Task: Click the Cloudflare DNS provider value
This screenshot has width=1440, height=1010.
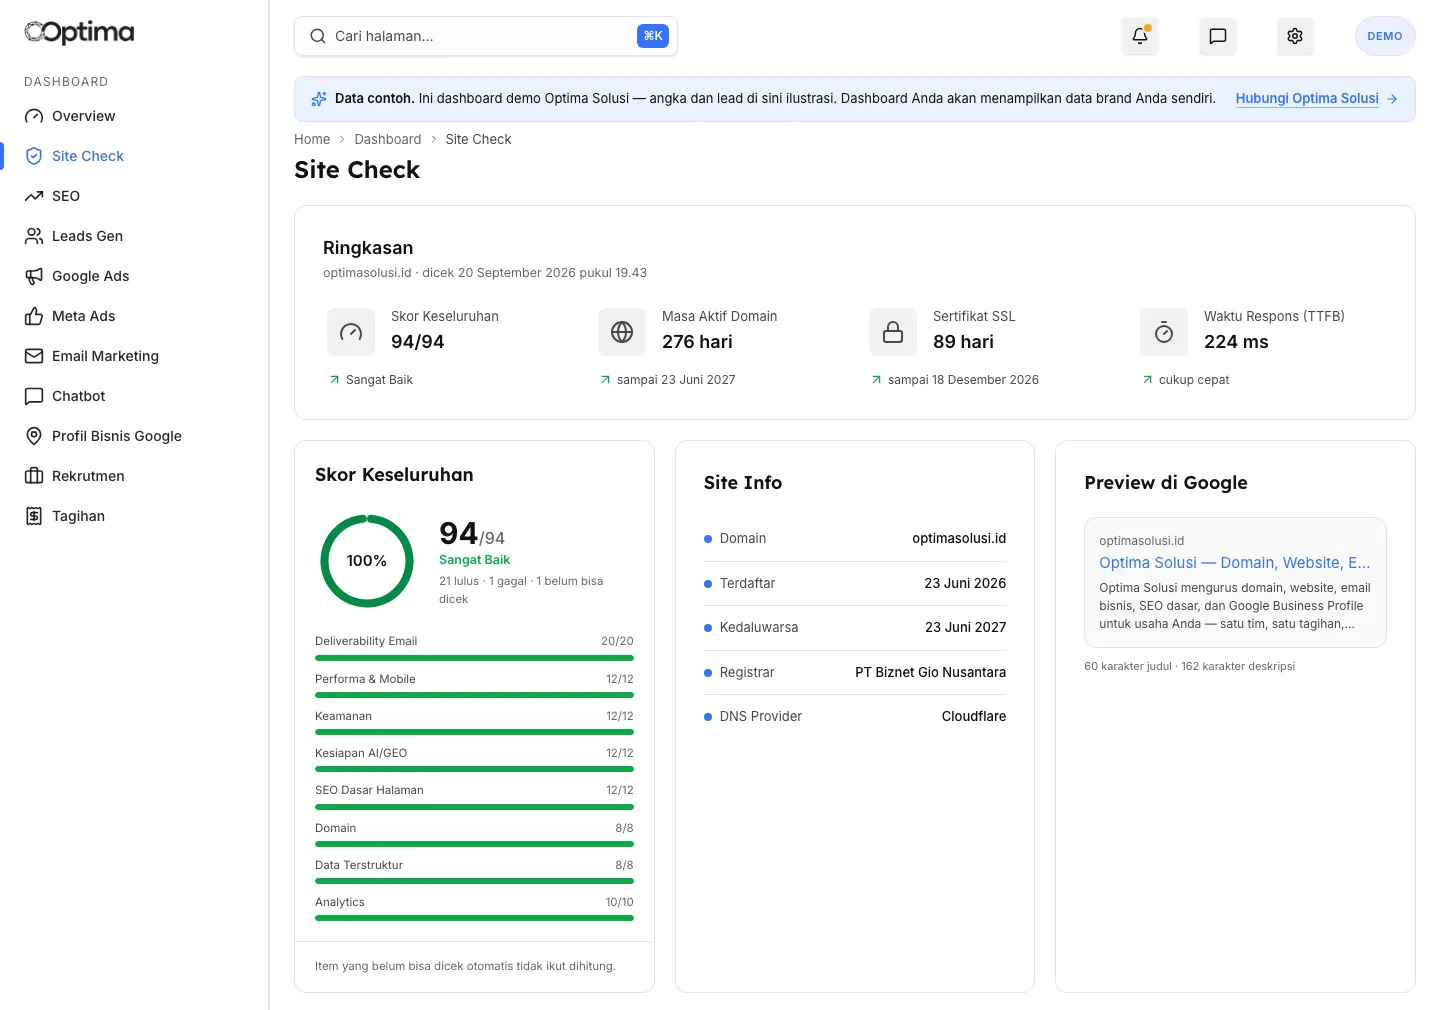Action: point(974,716)
